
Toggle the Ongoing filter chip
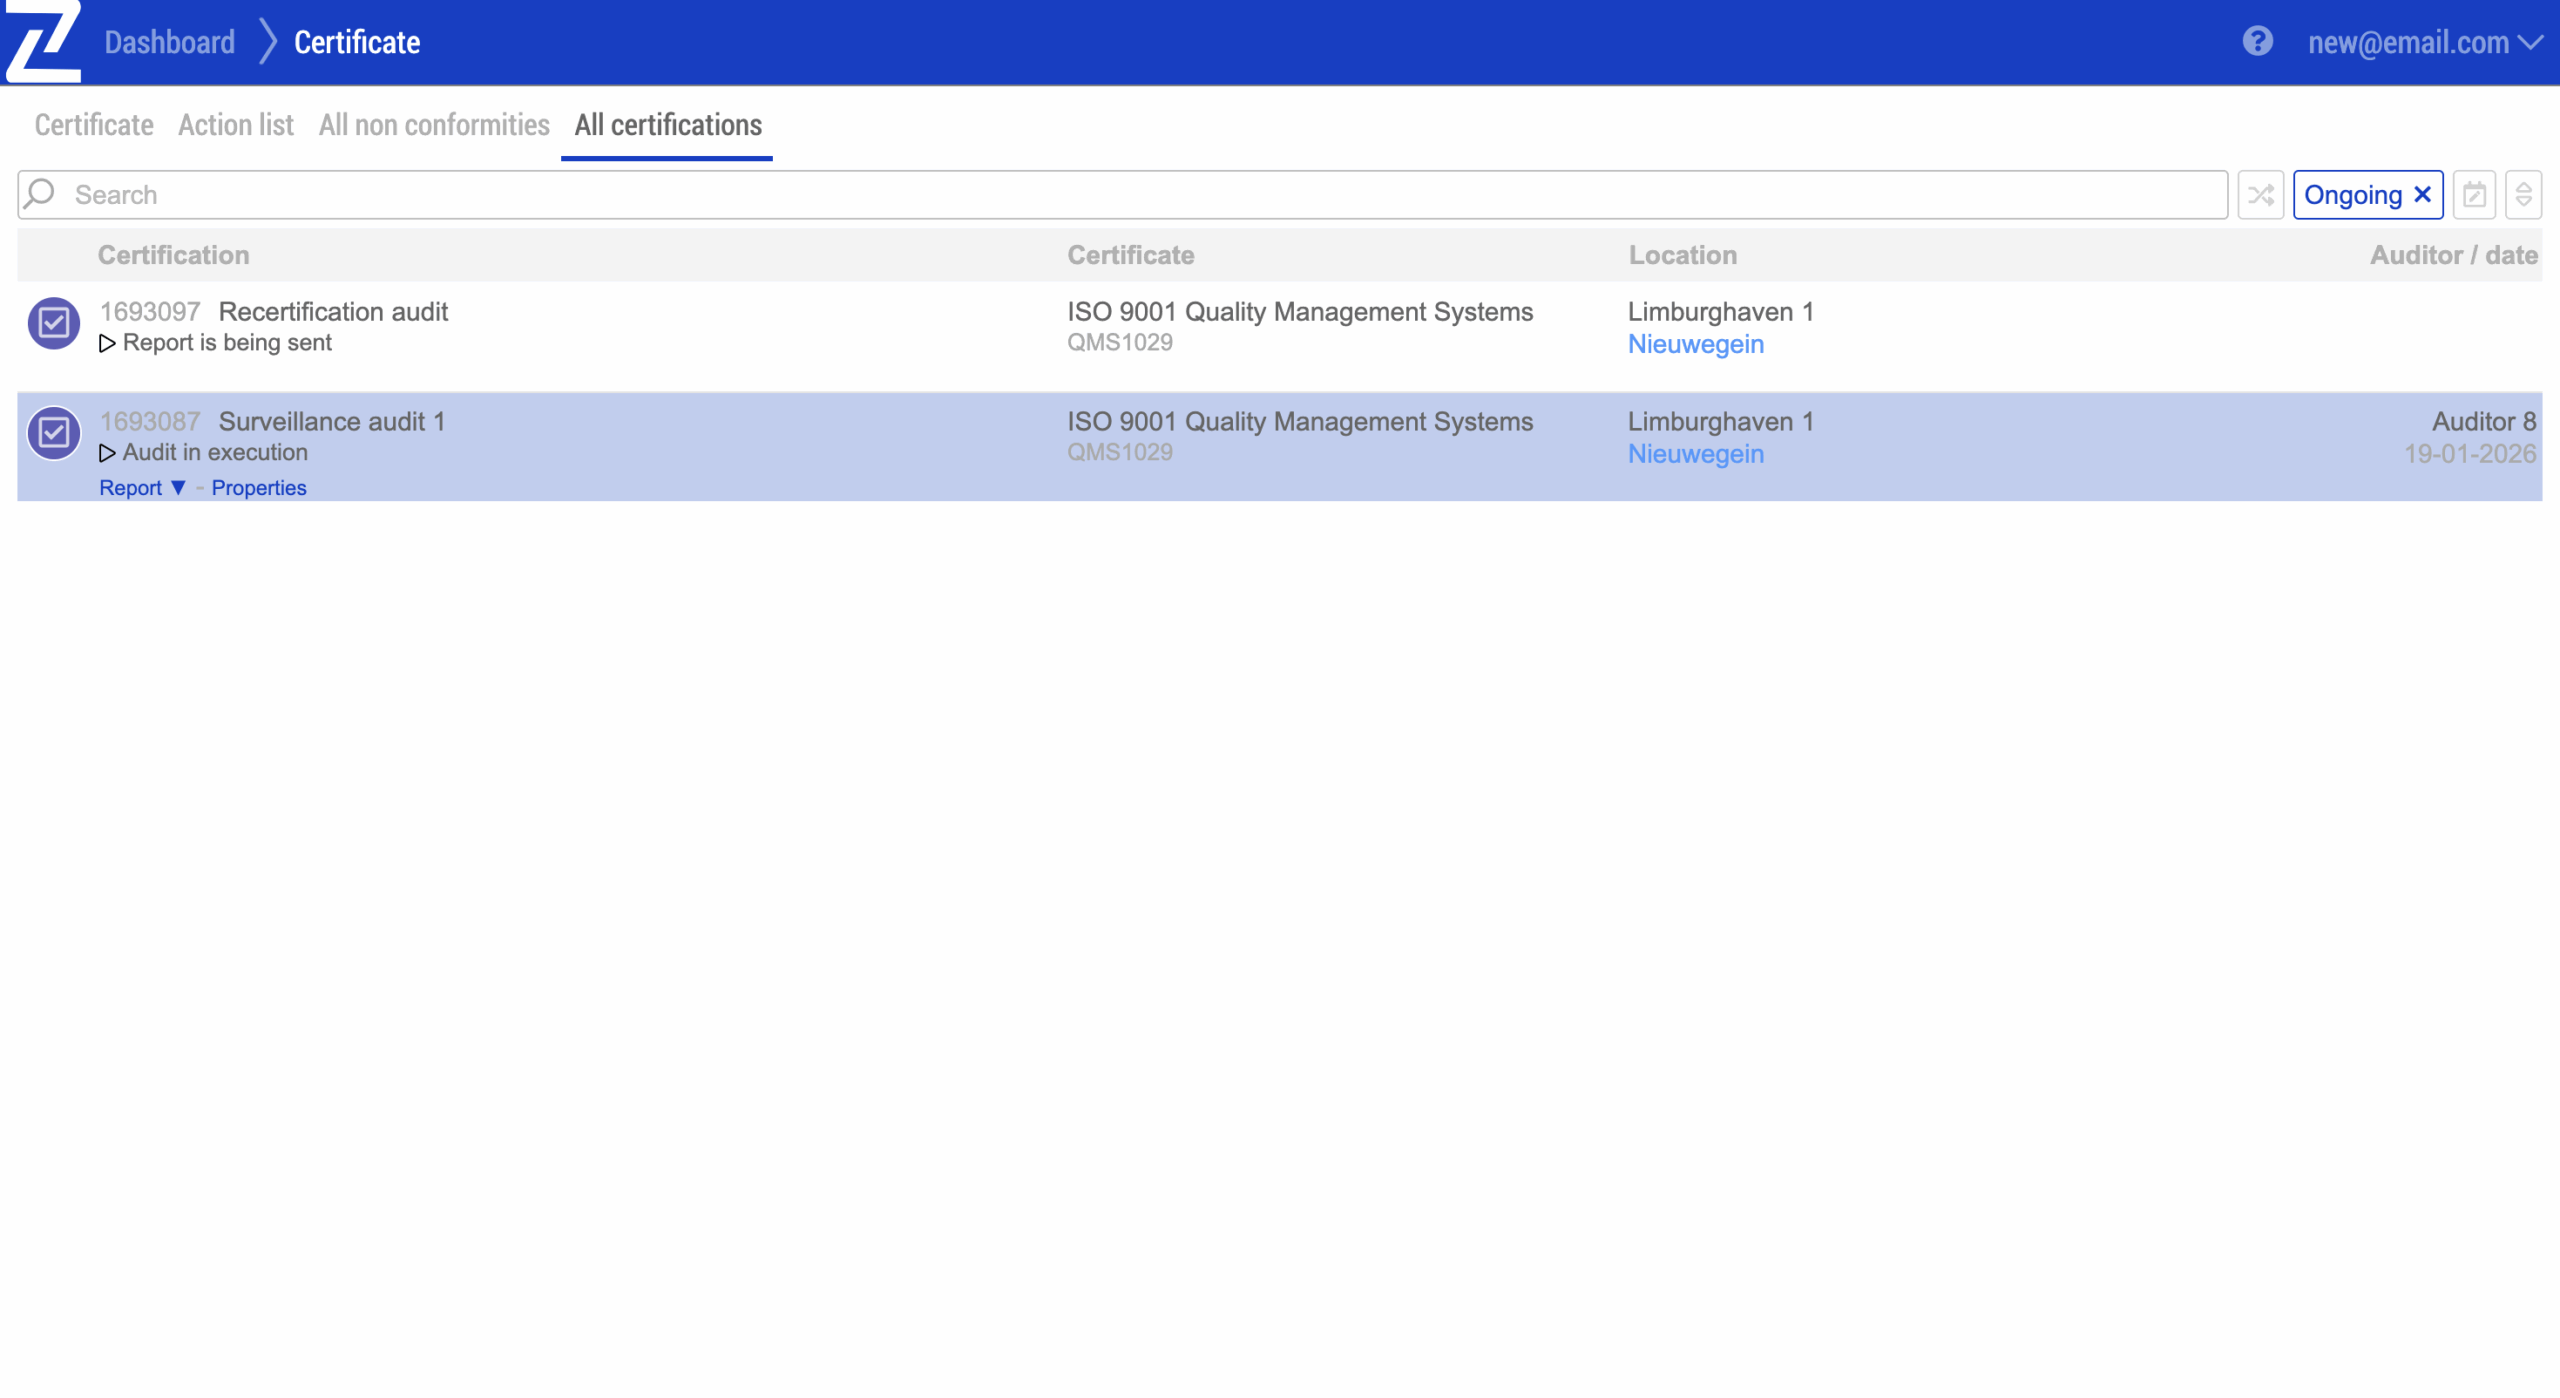[x=2352, y=195]
